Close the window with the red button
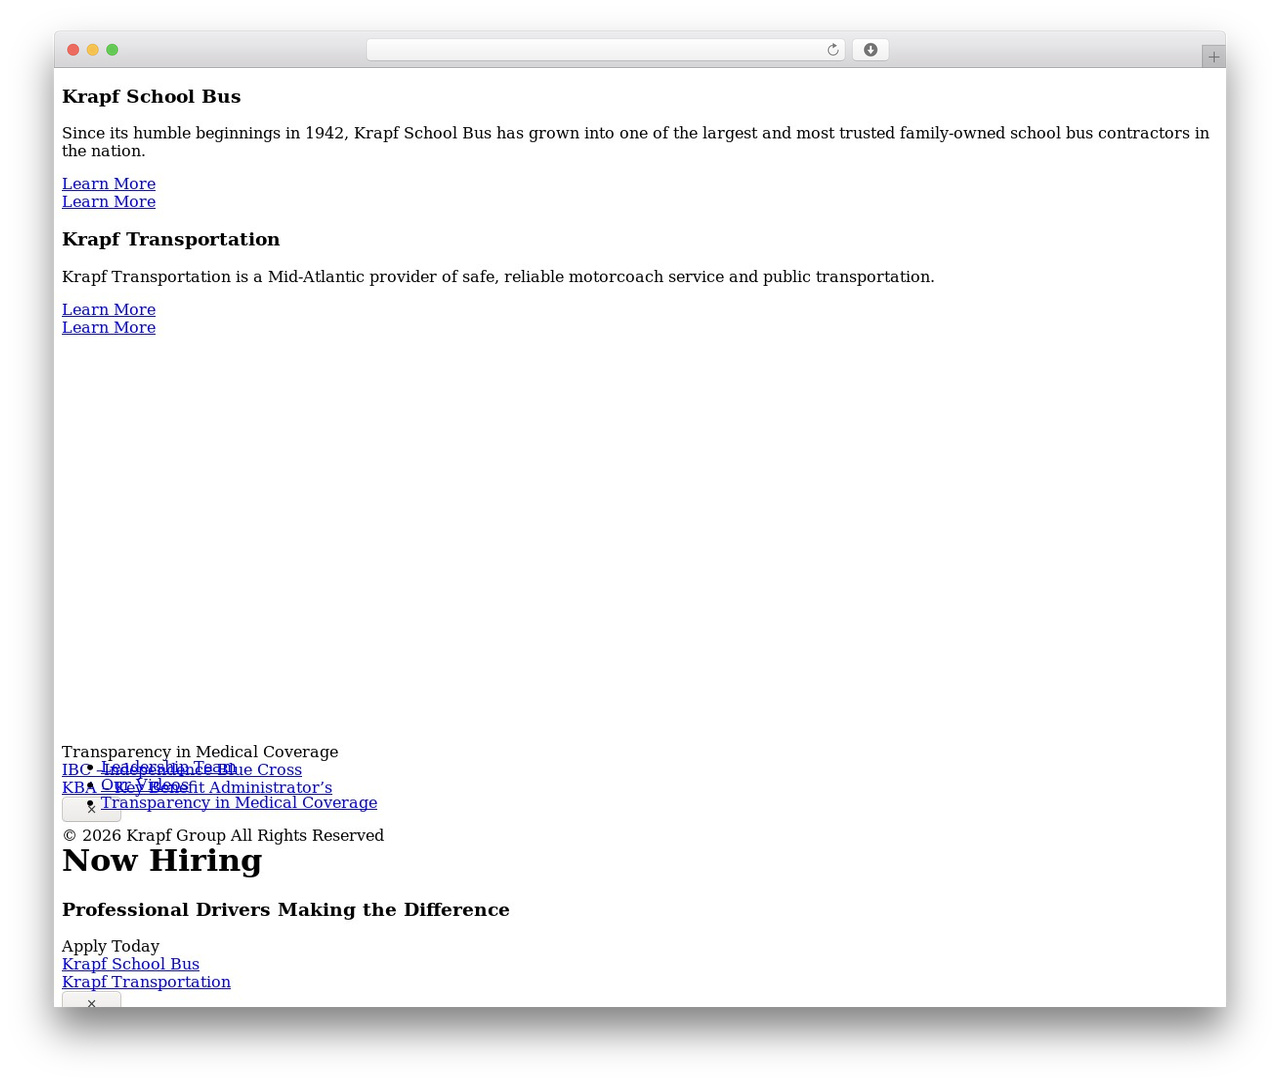Viewport: 1280px width, 1084px height. [x=73, y=50]
